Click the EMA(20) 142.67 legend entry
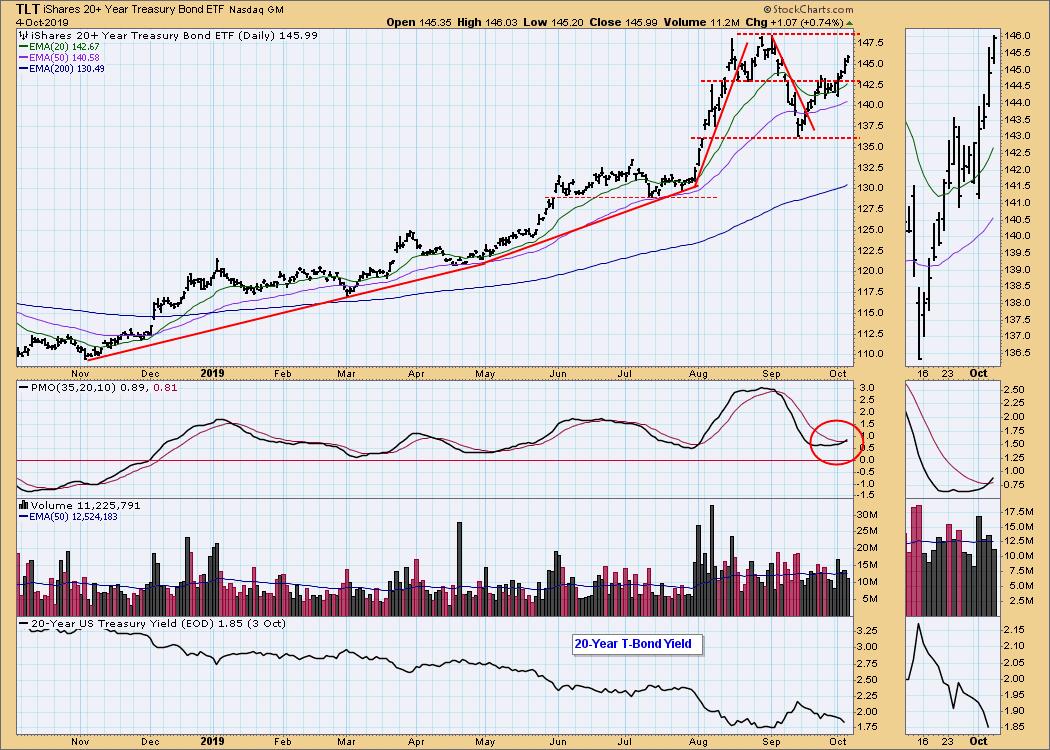The width and height of the screenshot is (1050, 750). point(59,47)
